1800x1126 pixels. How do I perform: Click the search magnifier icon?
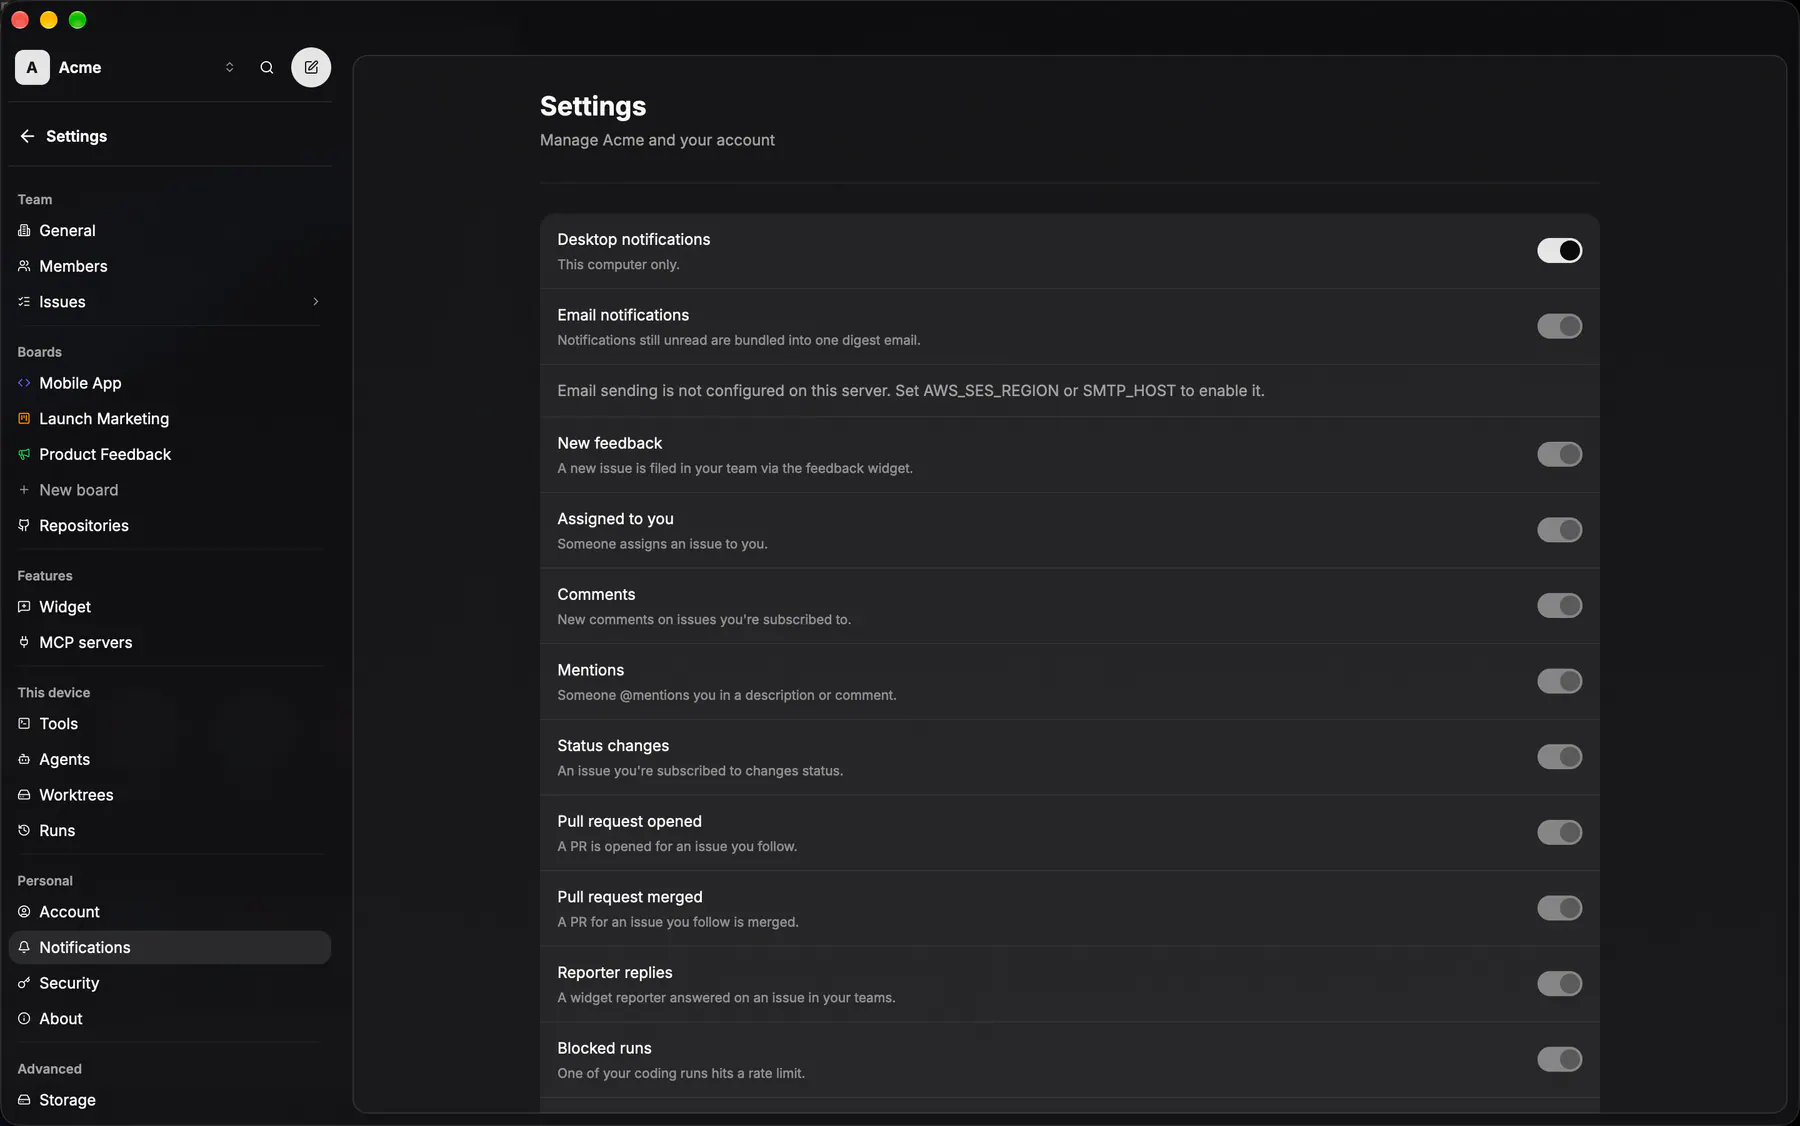[x=267, y=67]
